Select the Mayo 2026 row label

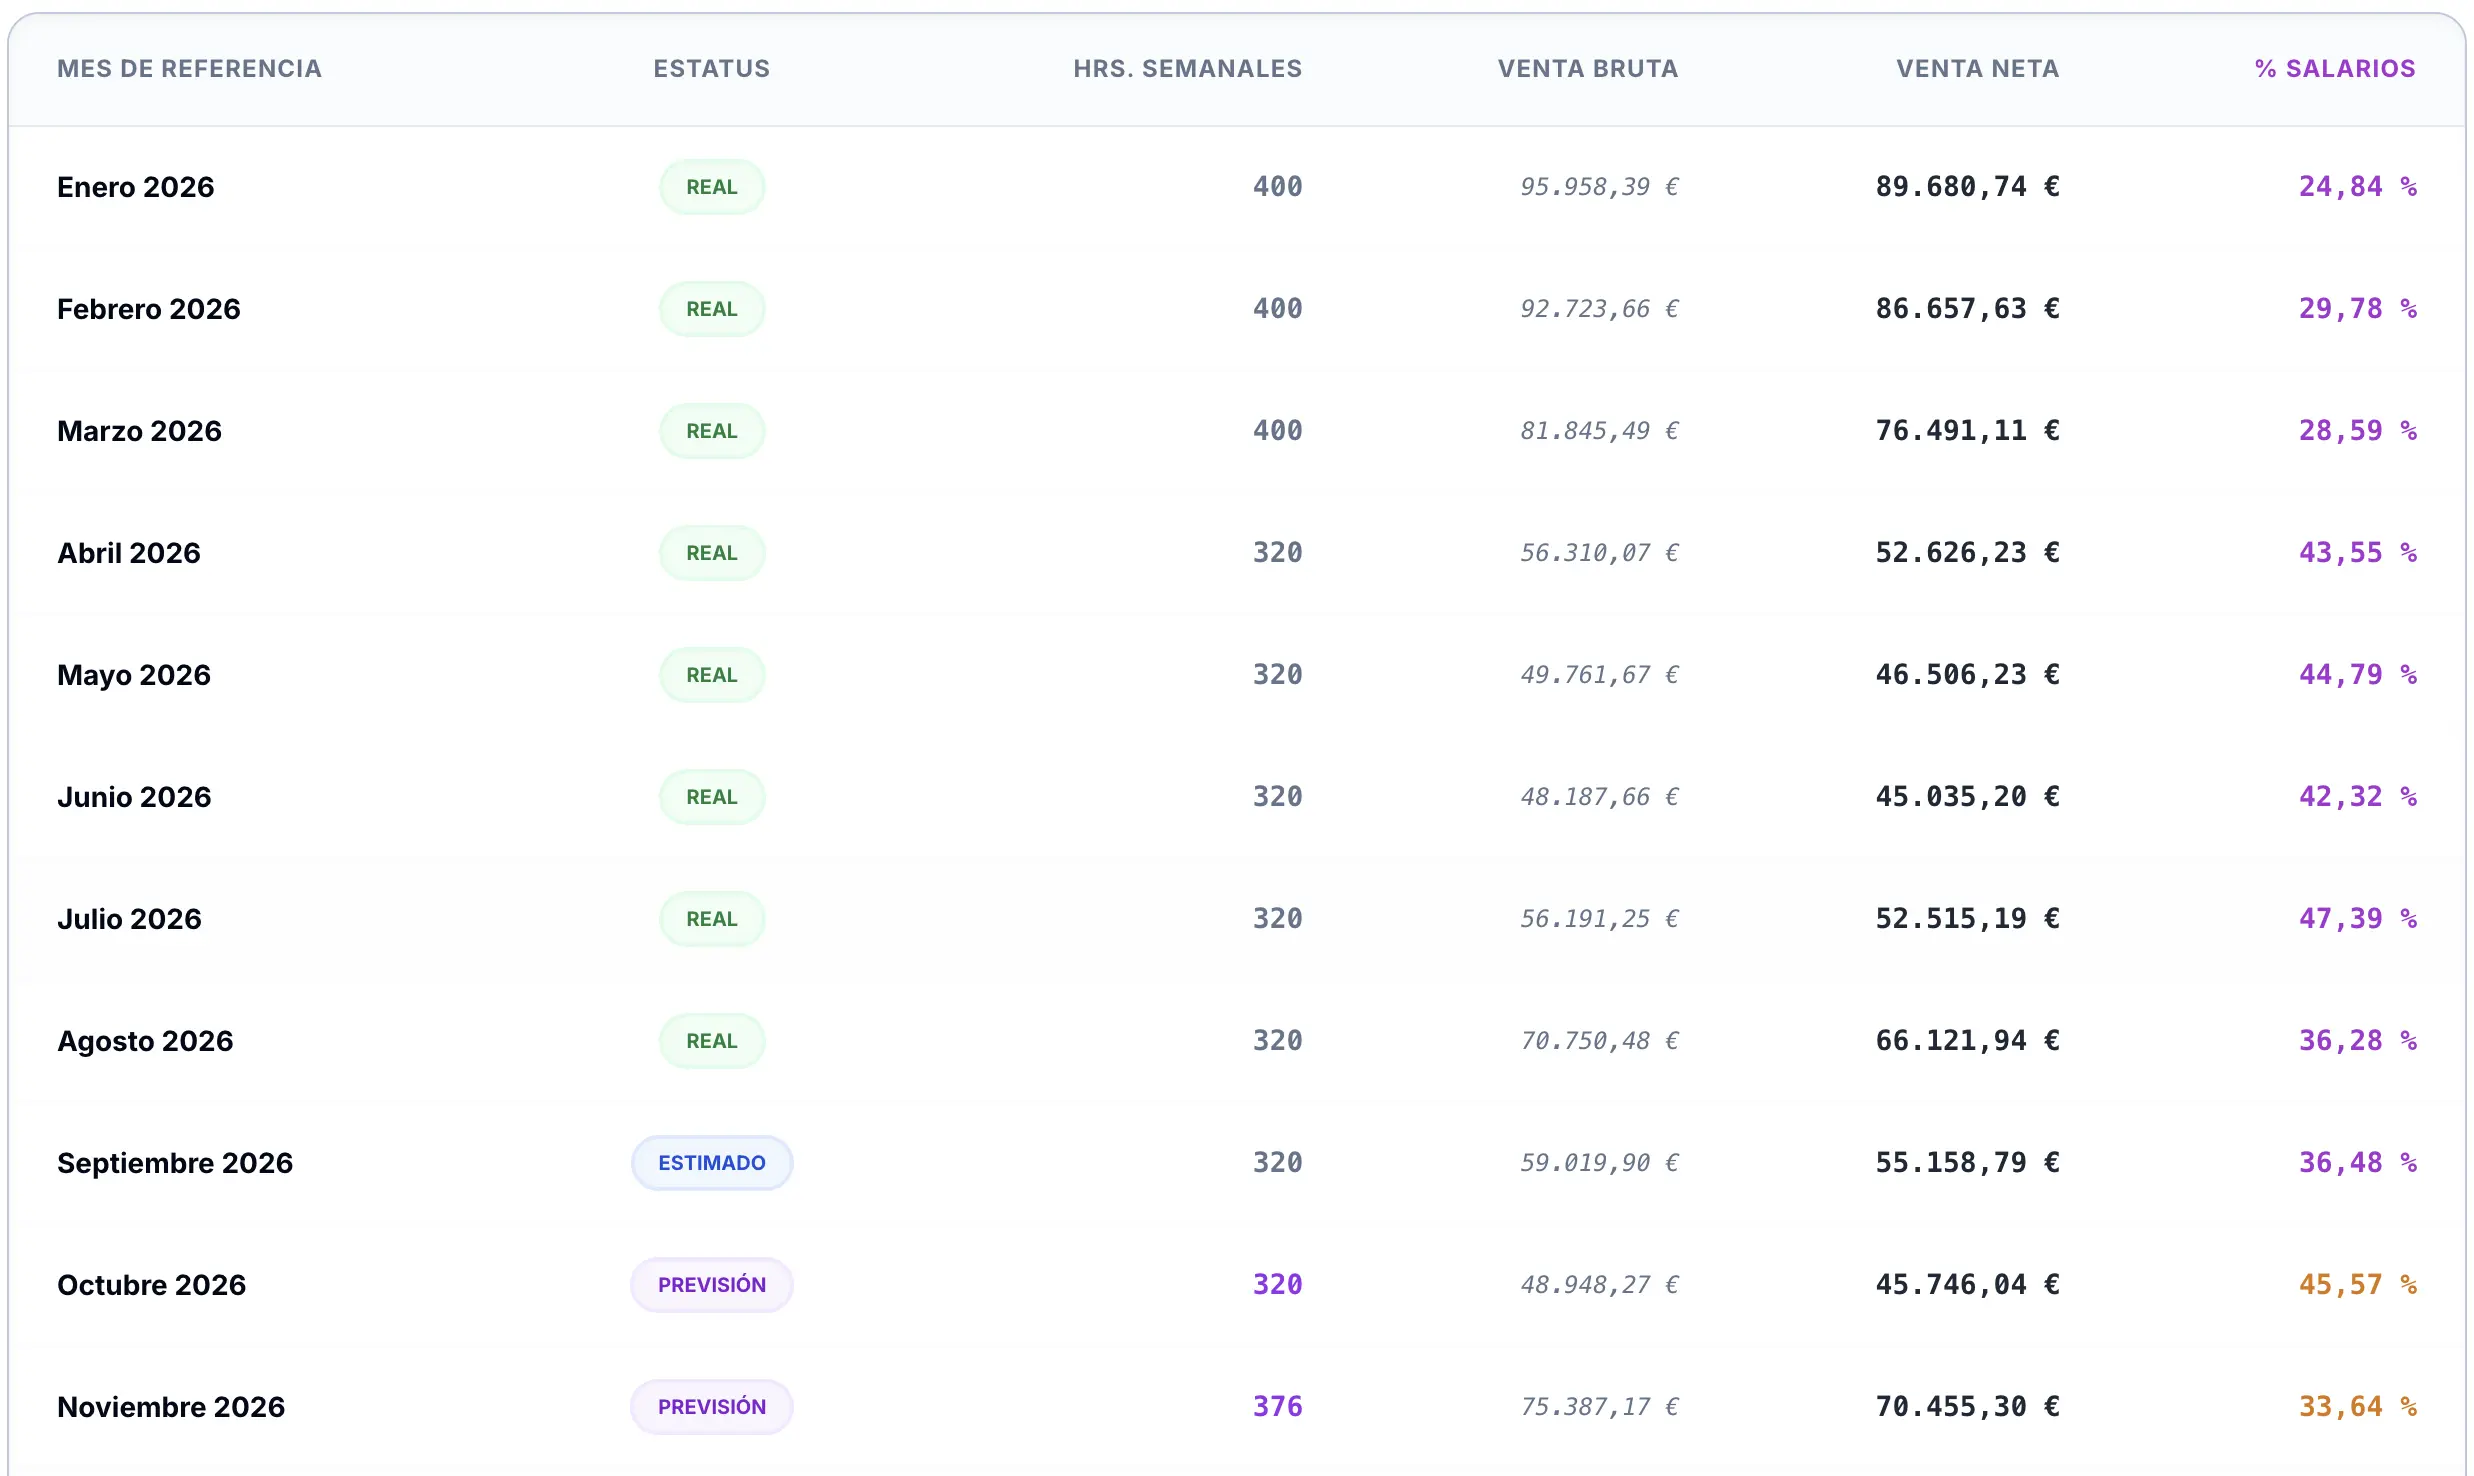tap(133, 675)
